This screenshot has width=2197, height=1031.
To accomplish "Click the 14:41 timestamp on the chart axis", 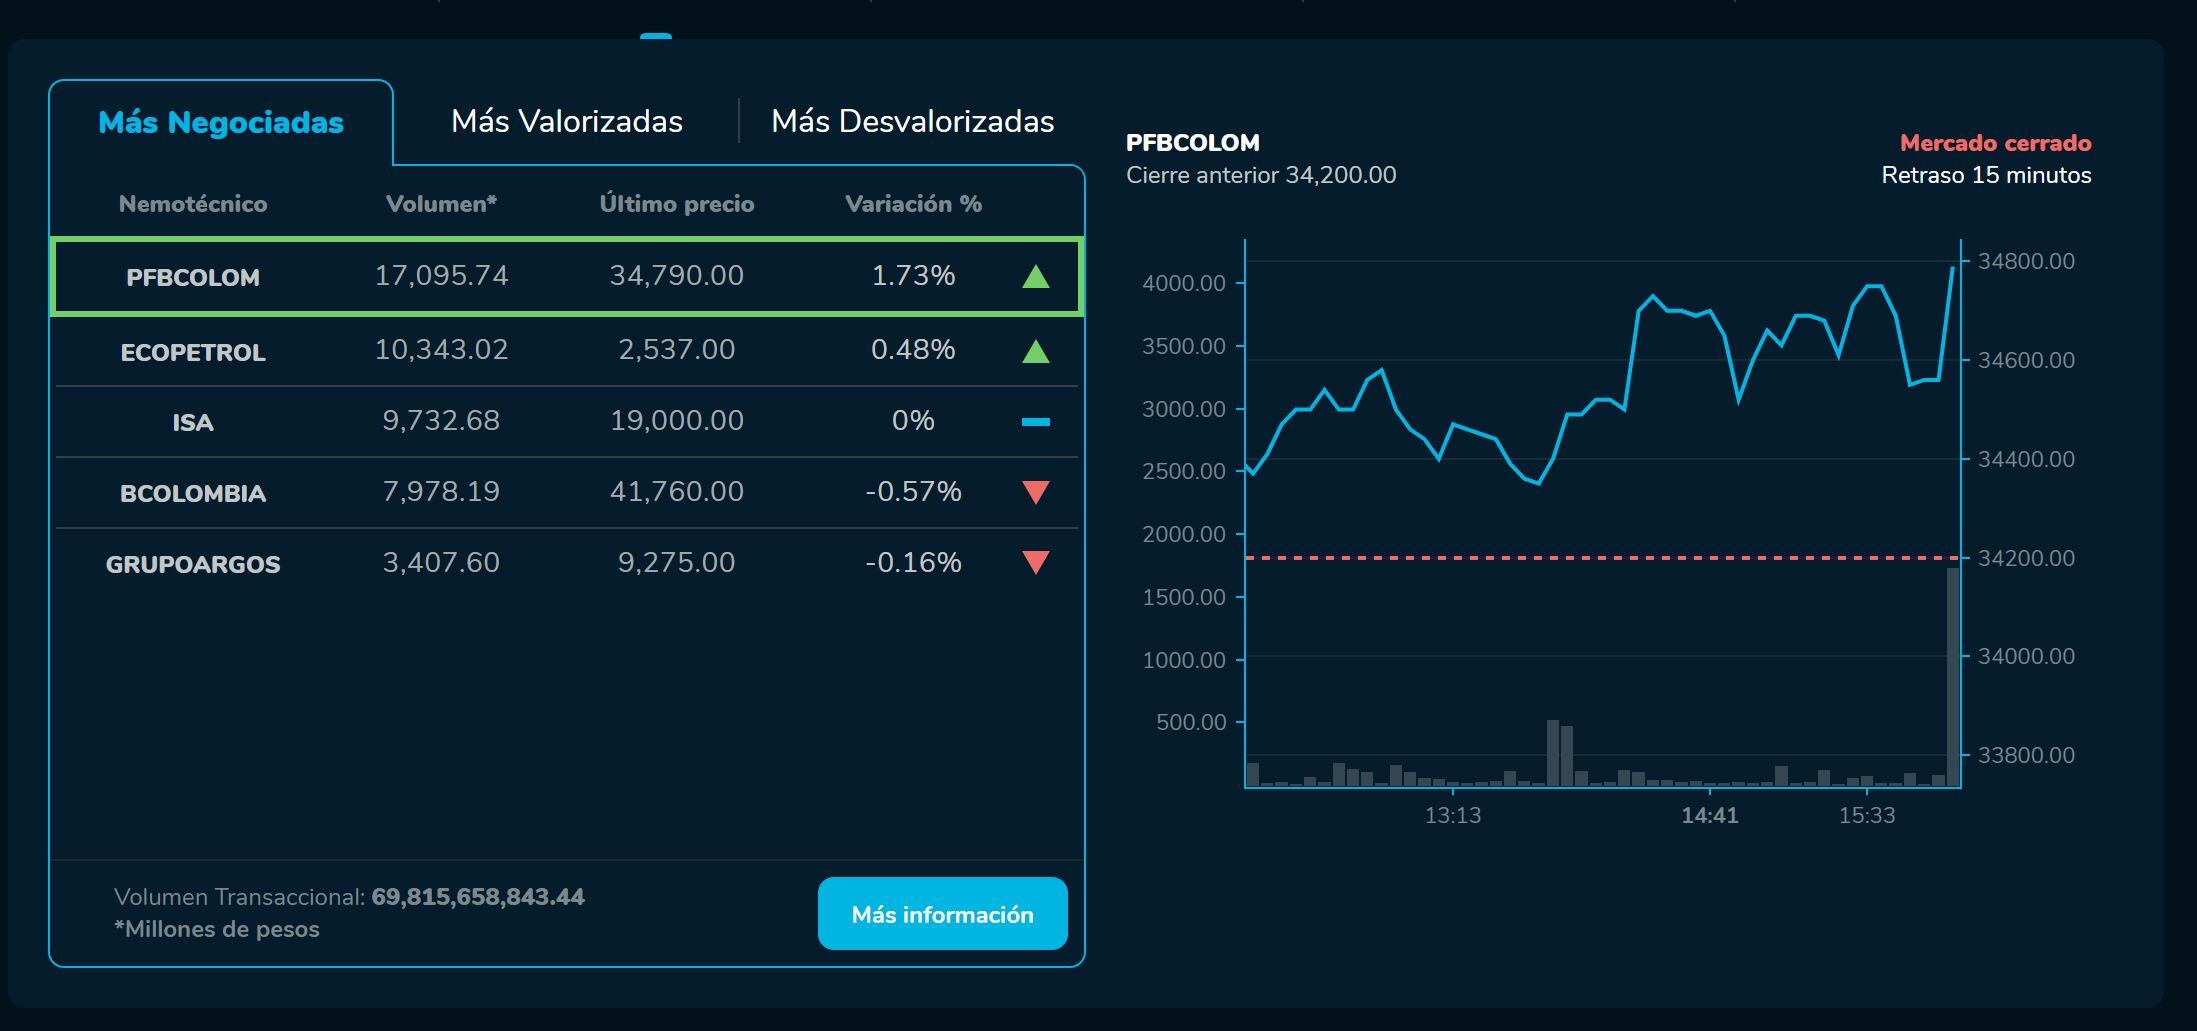I will pos(1712,815).
